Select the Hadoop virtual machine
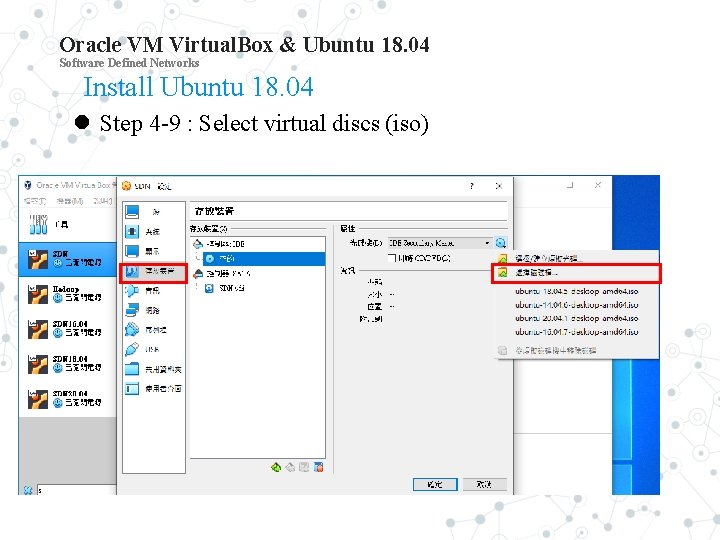This screenshot has width=720, height=540. click(x=67, y=294)
